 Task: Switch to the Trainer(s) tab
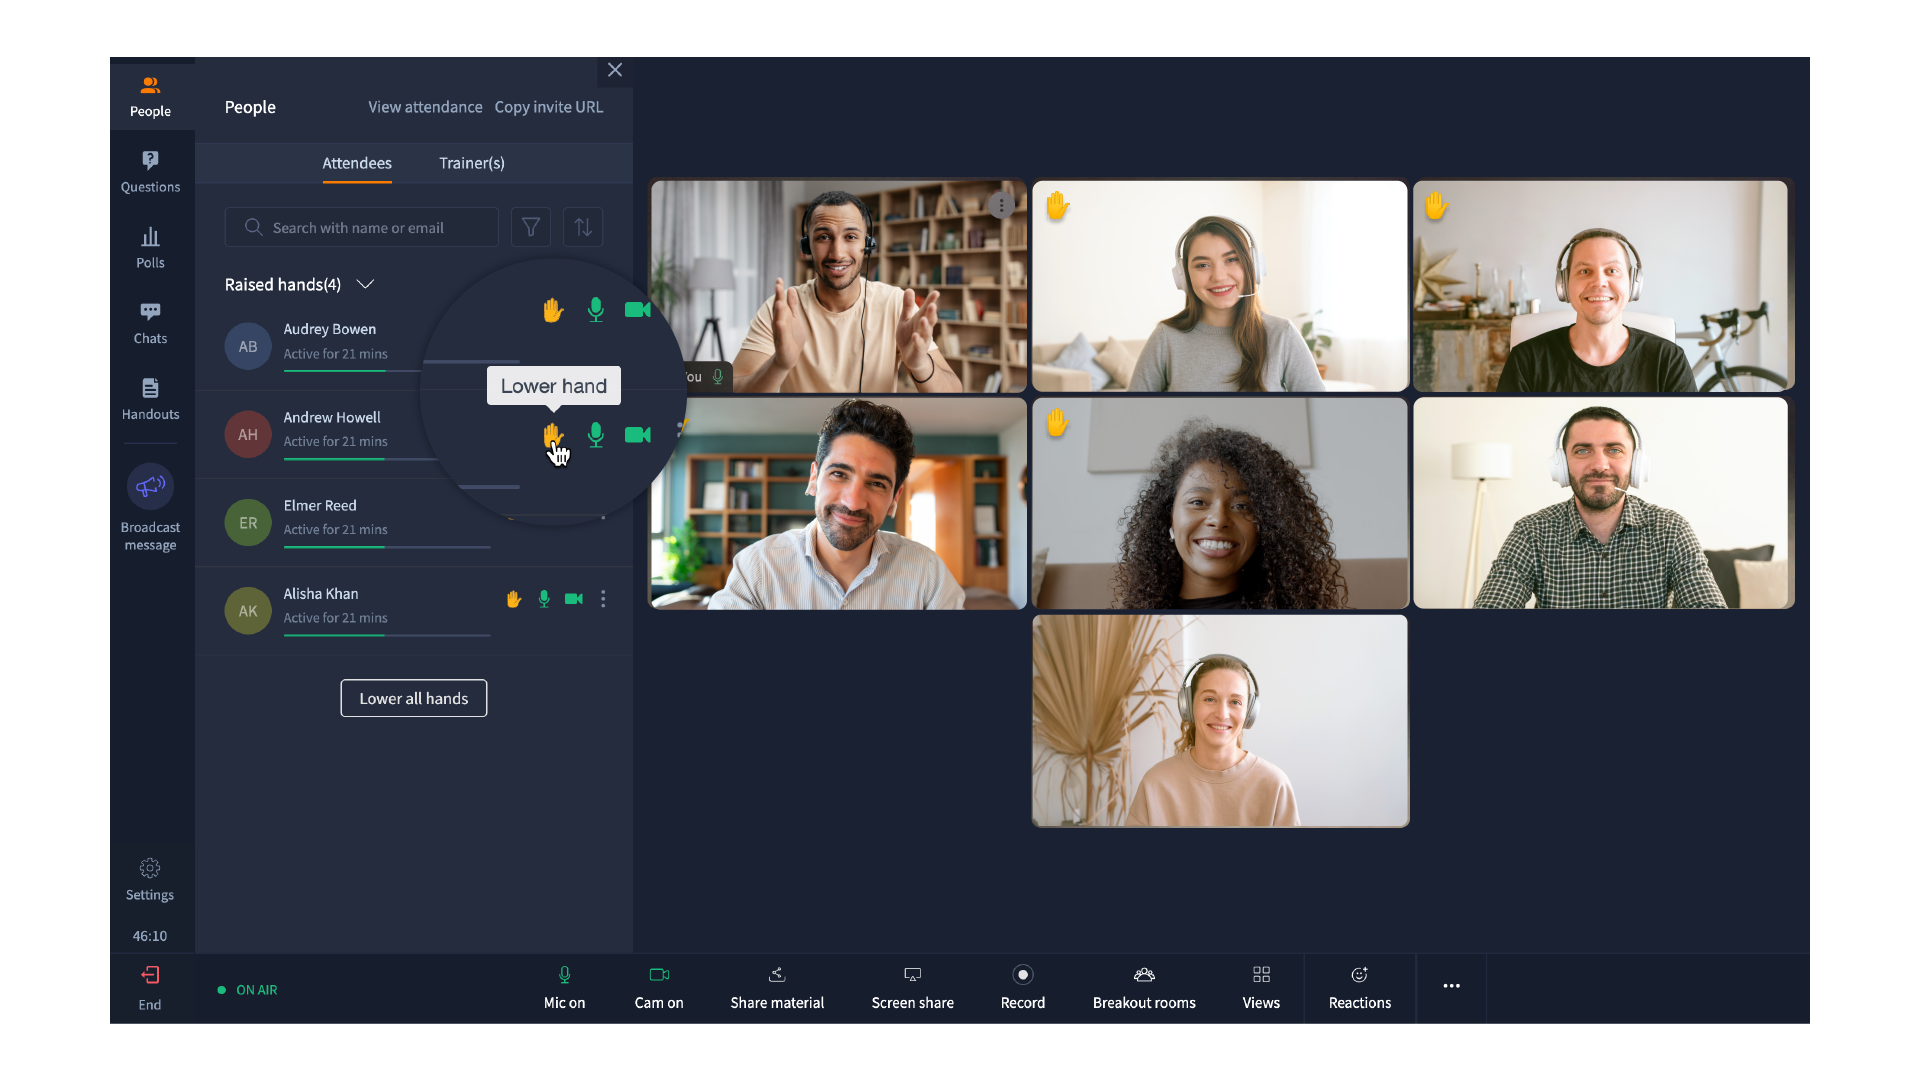tap(472, 163)
